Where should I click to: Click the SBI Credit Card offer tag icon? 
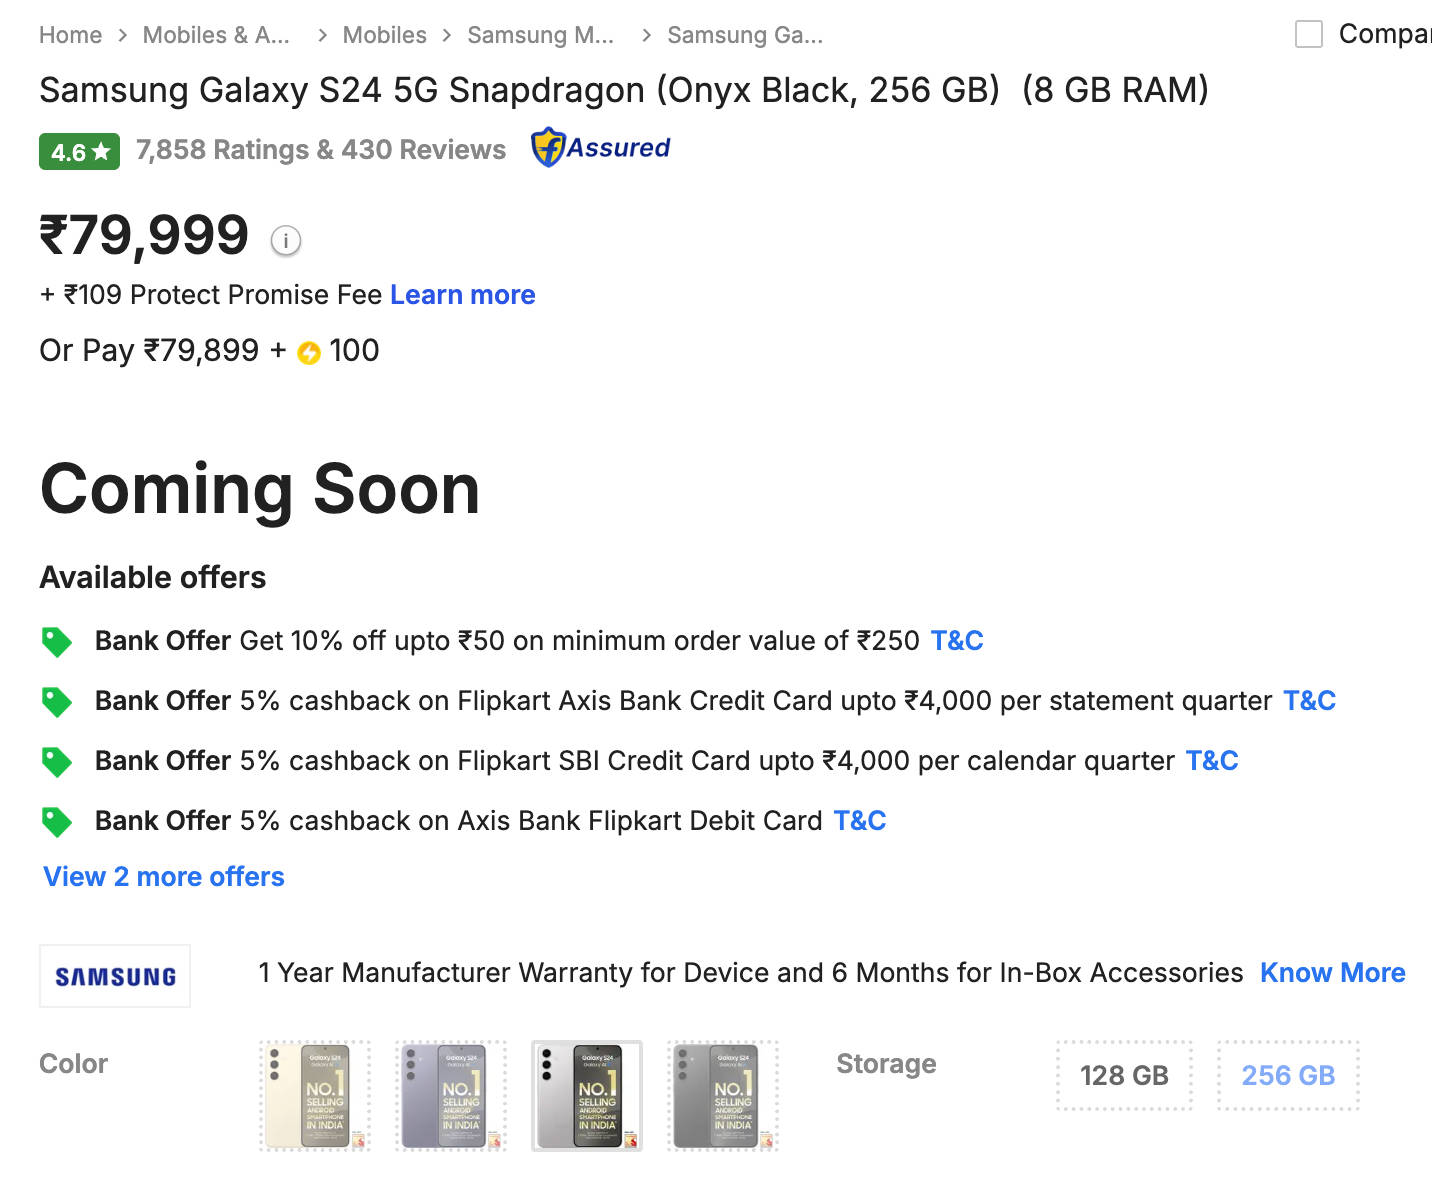tap(57, 762)
